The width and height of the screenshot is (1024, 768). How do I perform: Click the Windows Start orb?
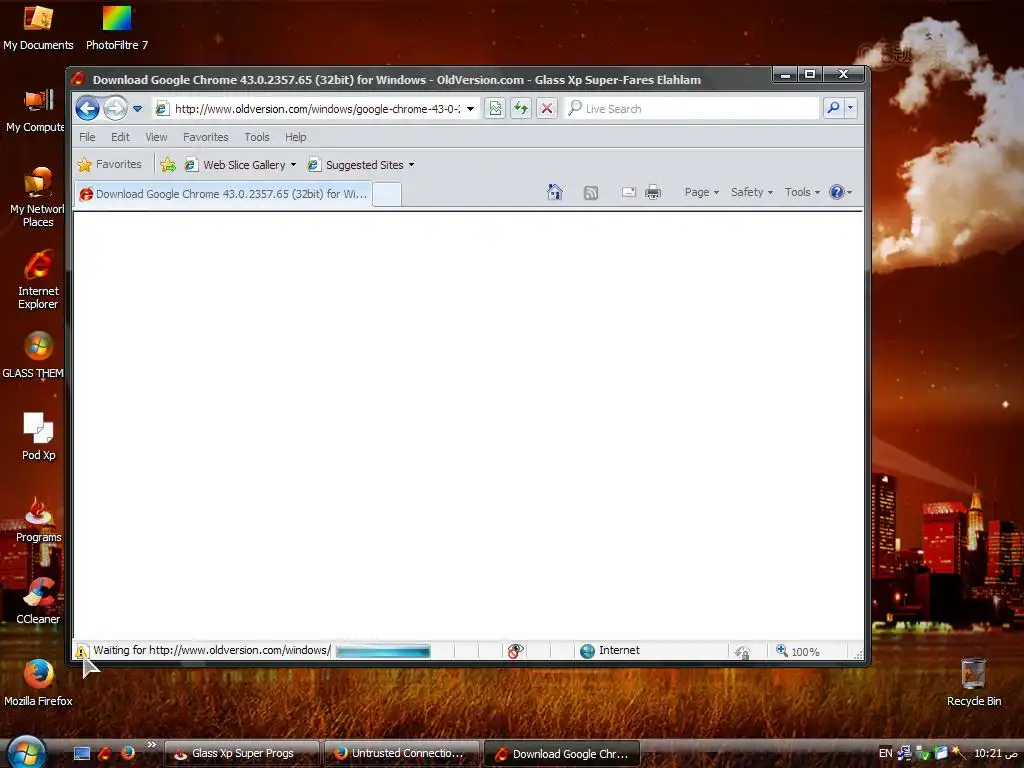(27, 752)
